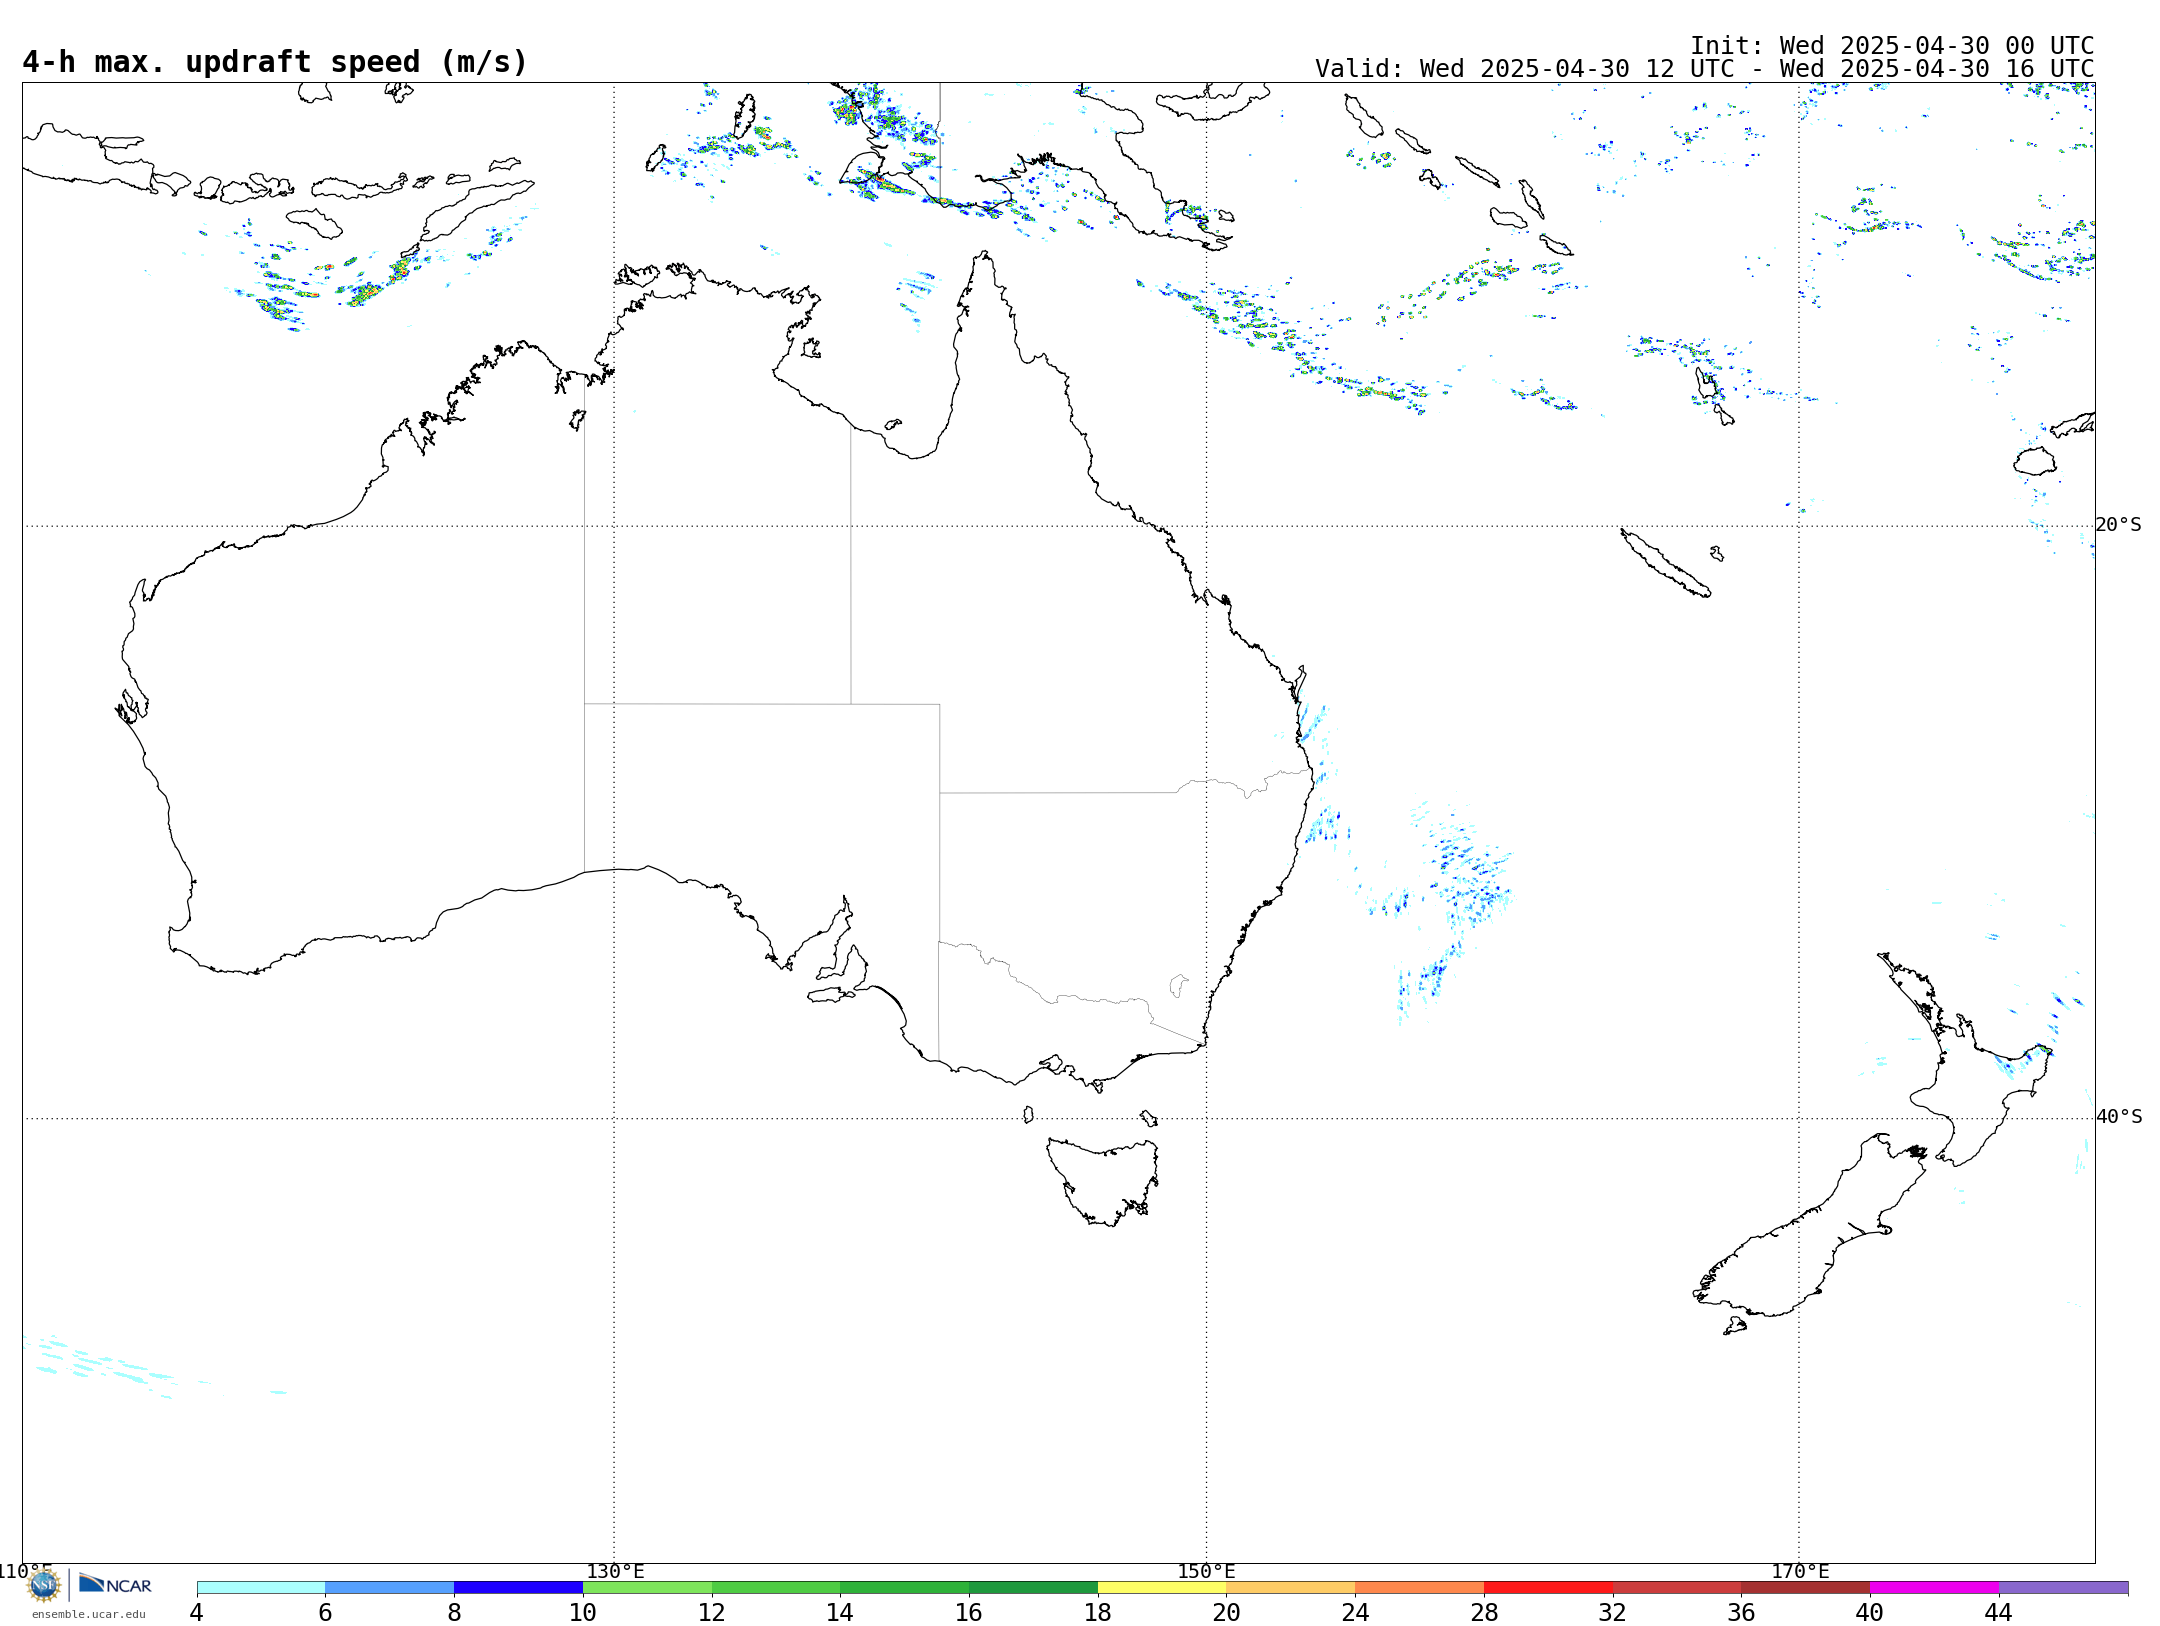Screen dimensions: 2160x1626
Task: Choose the dark green 16–18 colorbar swatch
Action: pos(1033,1588)
